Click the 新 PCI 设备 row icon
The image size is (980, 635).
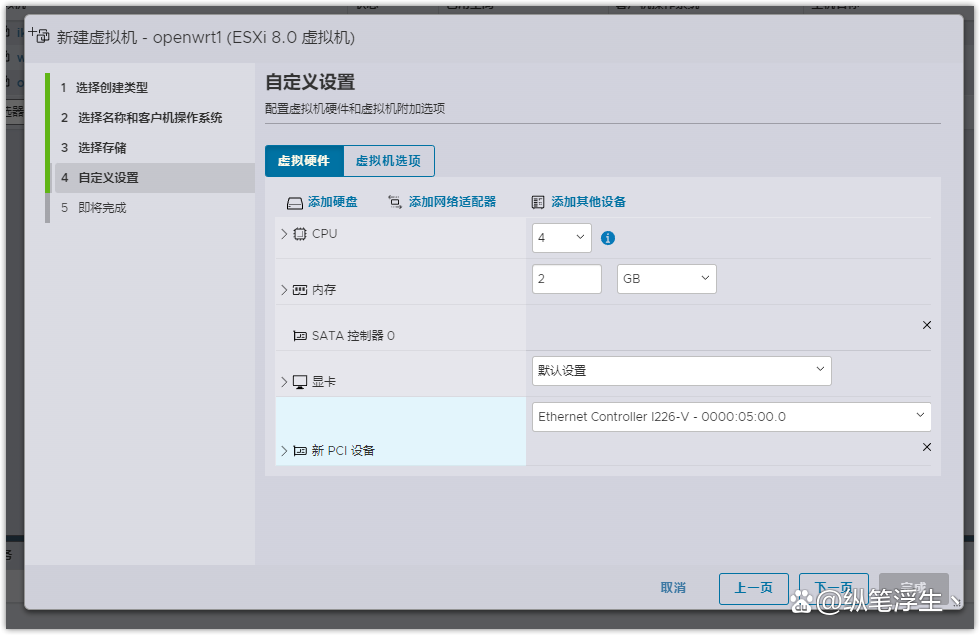pos(301,451)
